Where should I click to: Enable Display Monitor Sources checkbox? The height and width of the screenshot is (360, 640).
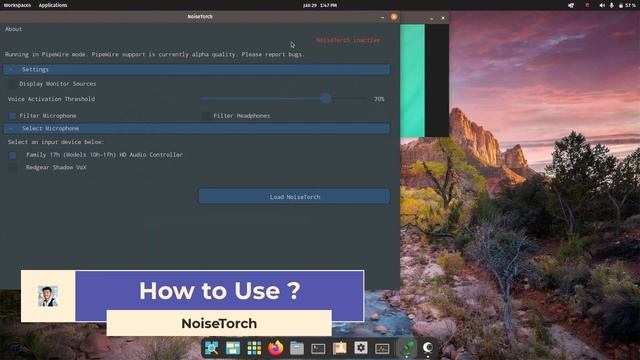13,84
